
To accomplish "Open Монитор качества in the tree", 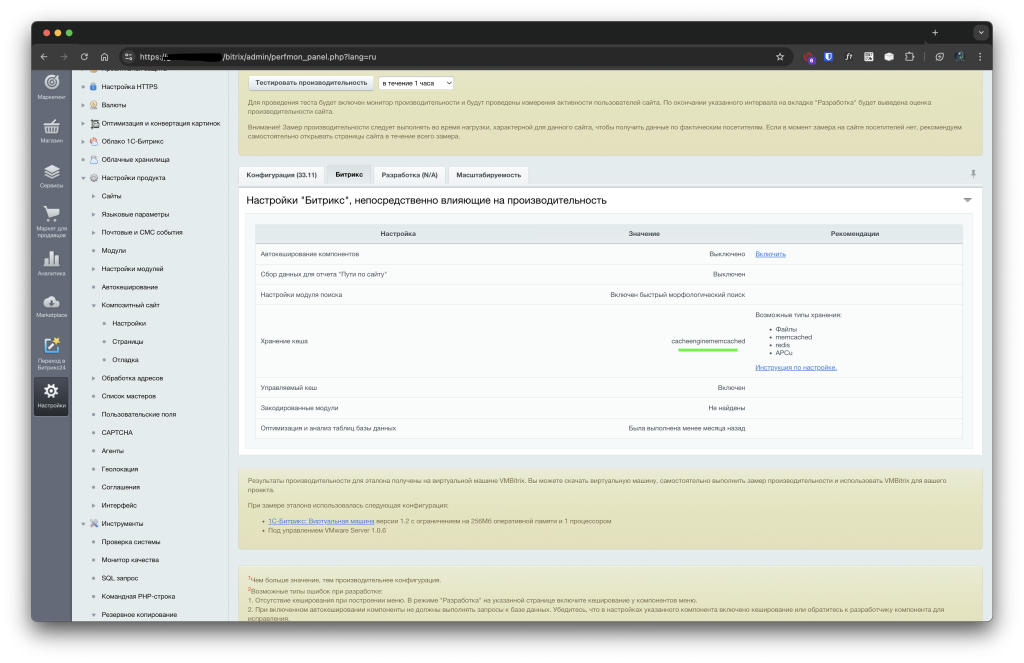I will pos(130,560).
